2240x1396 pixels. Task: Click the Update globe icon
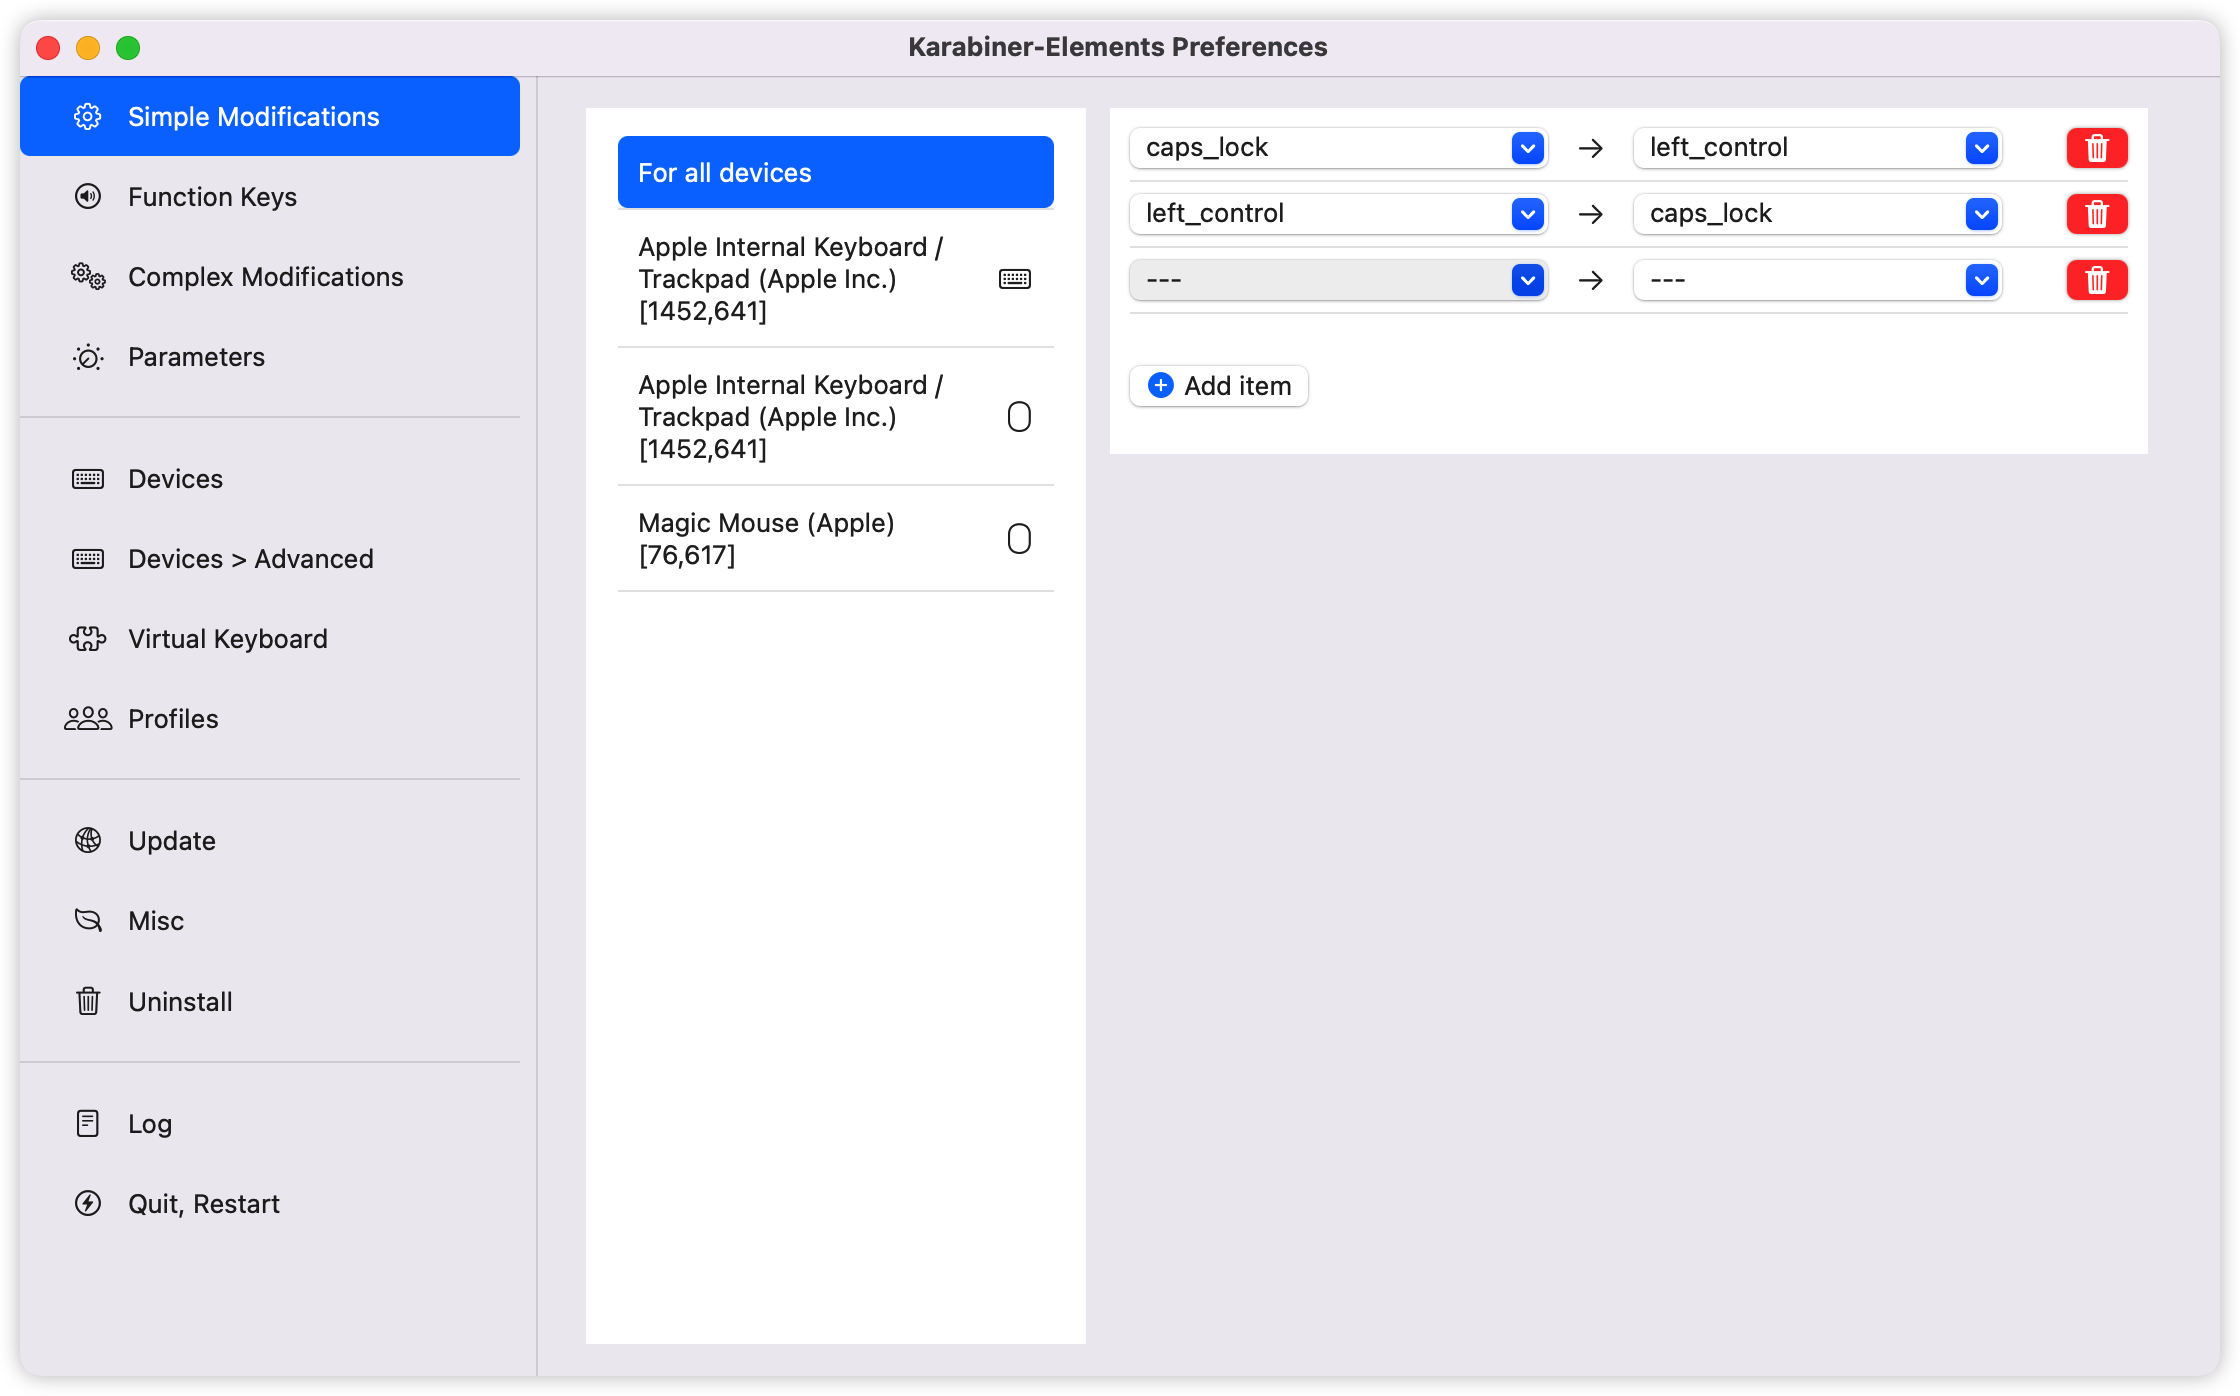coord(88,841)
